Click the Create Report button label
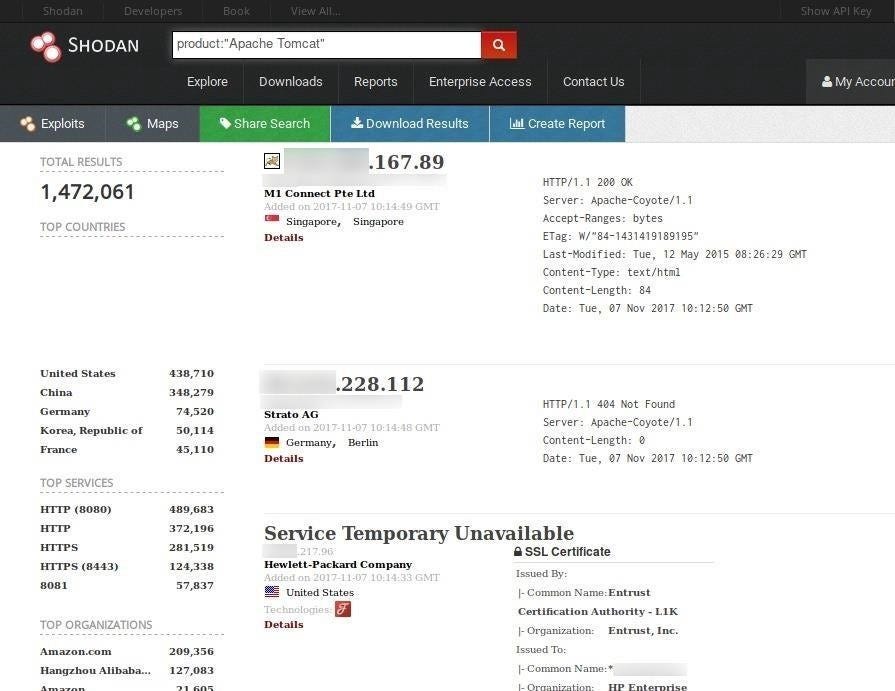Screen dimensions: 895x691 (x=566, y=123)
